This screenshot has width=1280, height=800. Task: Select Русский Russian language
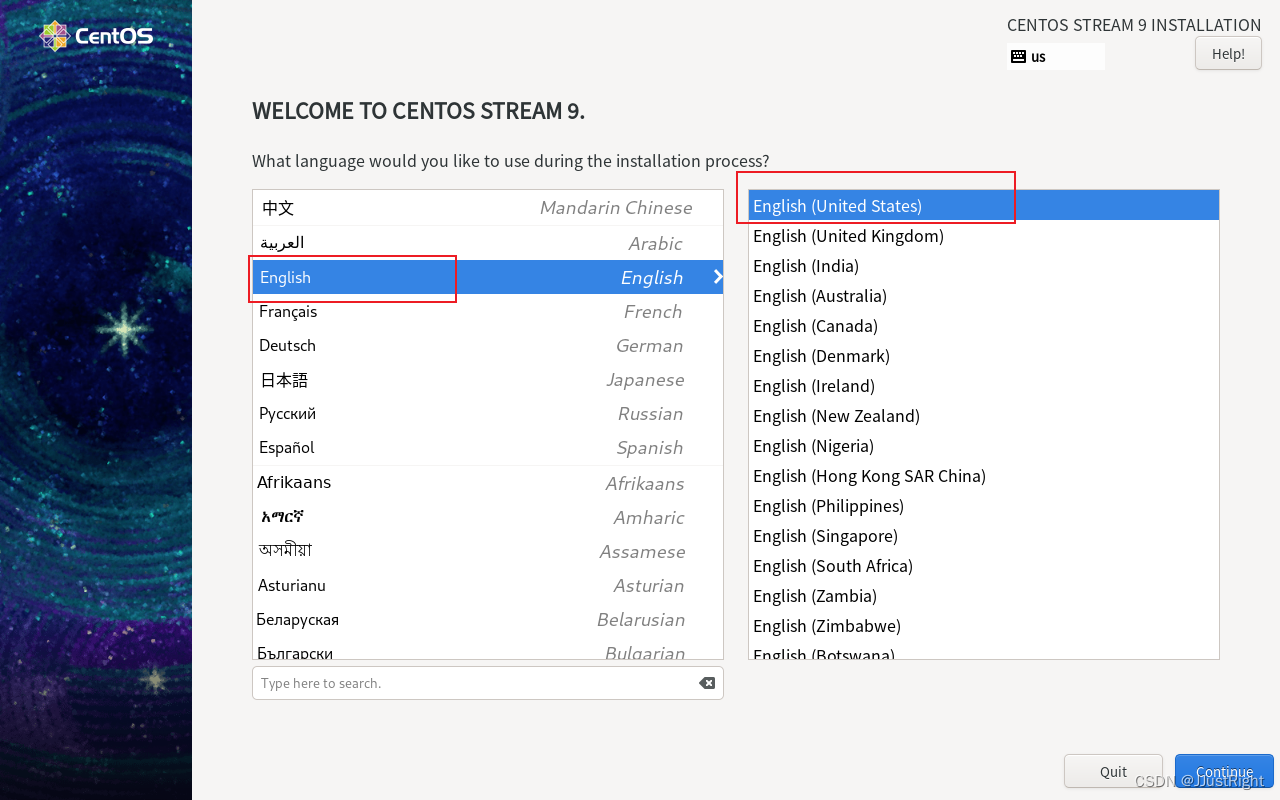coord(488,413)
